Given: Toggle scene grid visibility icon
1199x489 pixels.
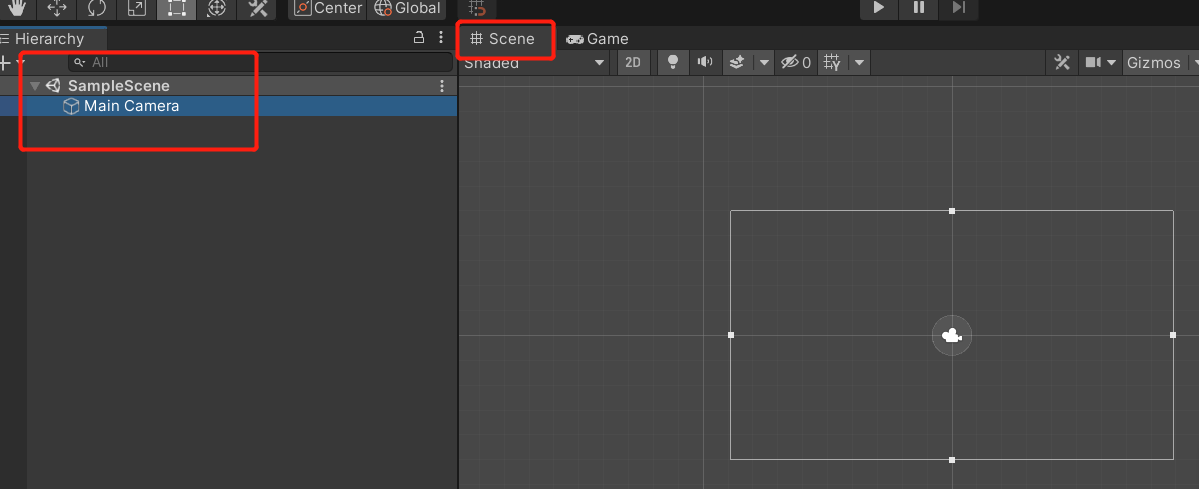Looking at the screenshot, I should [833, 63].
